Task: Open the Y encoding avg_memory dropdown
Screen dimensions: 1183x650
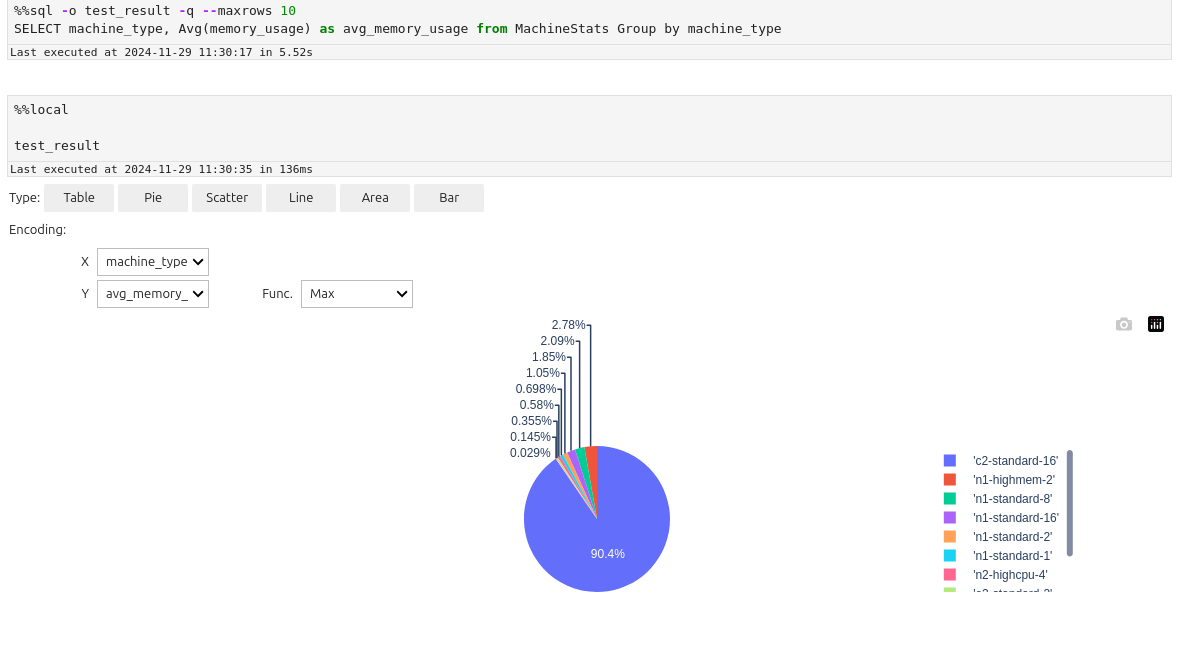Action: tap(153, 294)
